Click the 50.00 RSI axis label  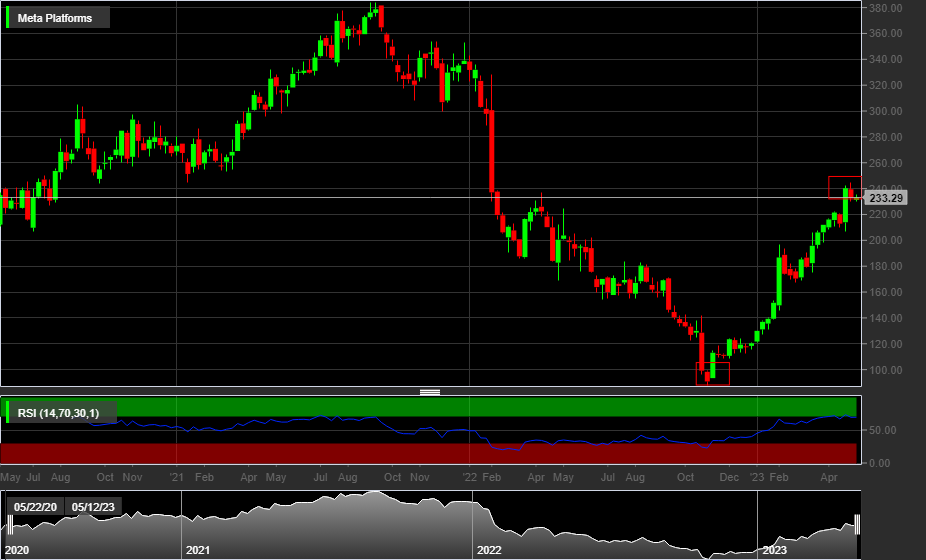pos(880,430)
